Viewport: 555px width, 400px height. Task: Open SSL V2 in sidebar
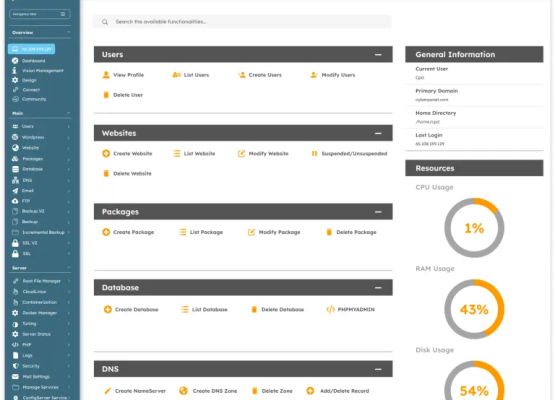[40, 243]
